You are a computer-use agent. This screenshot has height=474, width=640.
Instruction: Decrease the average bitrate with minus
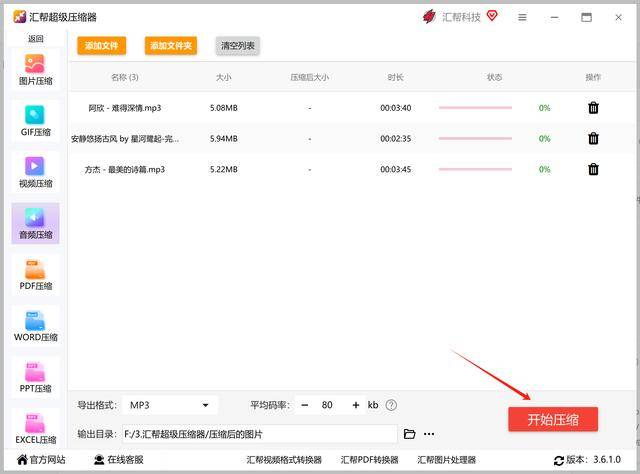(304, 405)
